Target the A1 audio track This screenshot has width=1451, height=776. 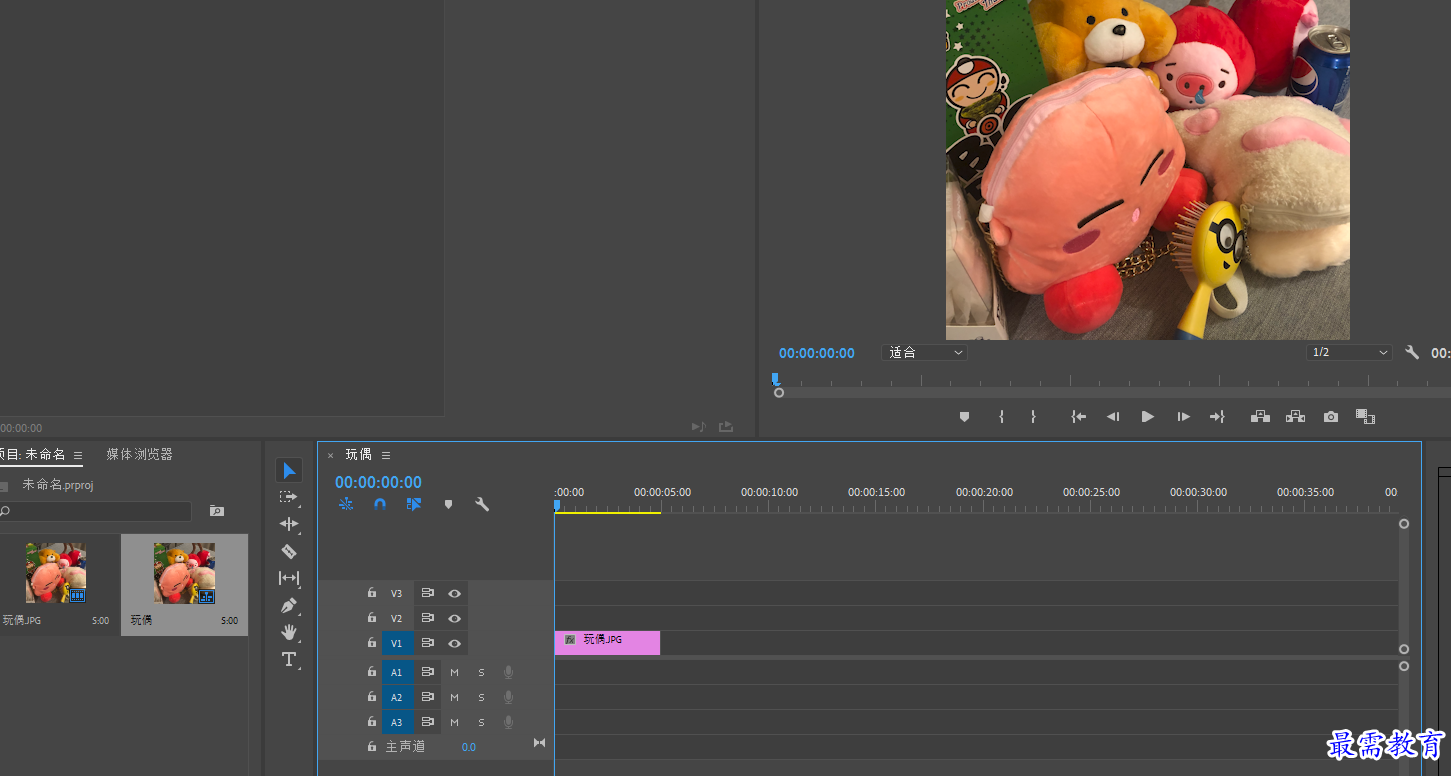397,672
